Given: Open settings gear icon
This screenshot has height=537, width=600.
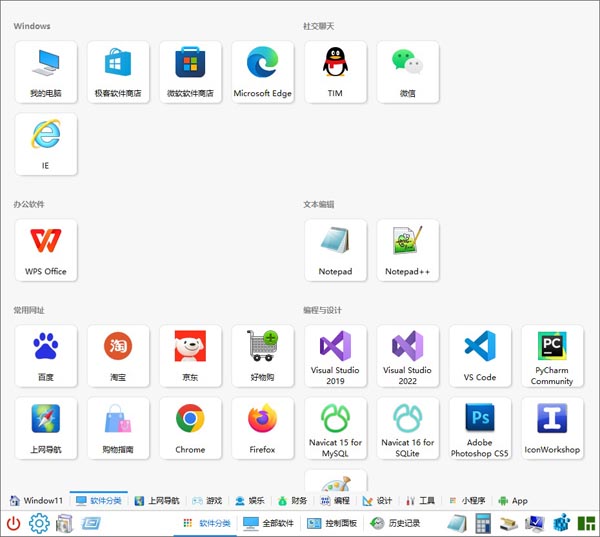Looking at the screenshot, I should [x=39, y=523].
